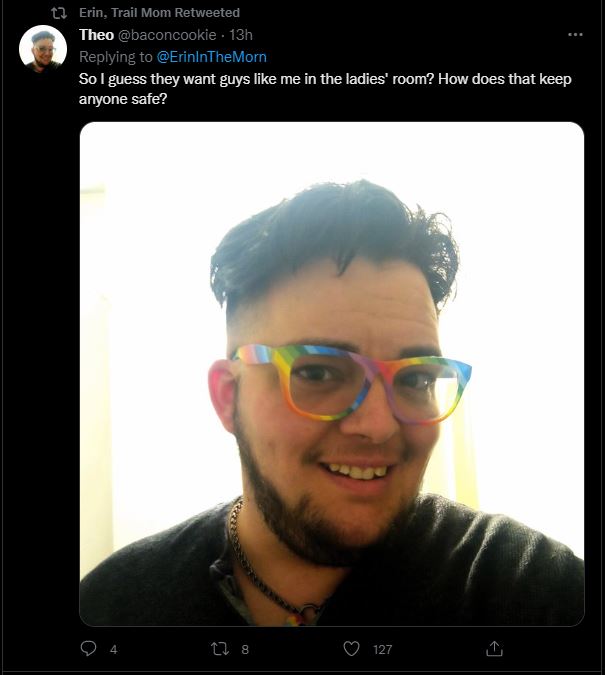This screenshot has height=675, width=605.
Task: Click the tweet text "anyone safe?"
Action: [x=123, y=99]
